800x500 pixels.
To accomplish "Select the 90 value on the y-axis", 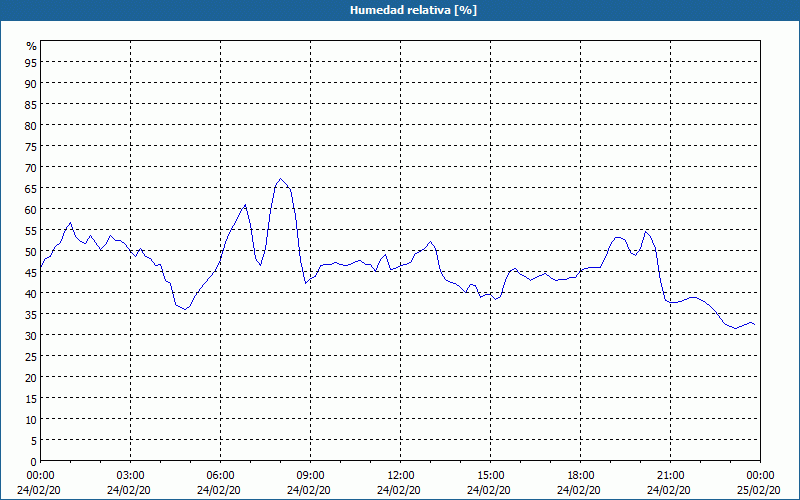I will [31, 83].
